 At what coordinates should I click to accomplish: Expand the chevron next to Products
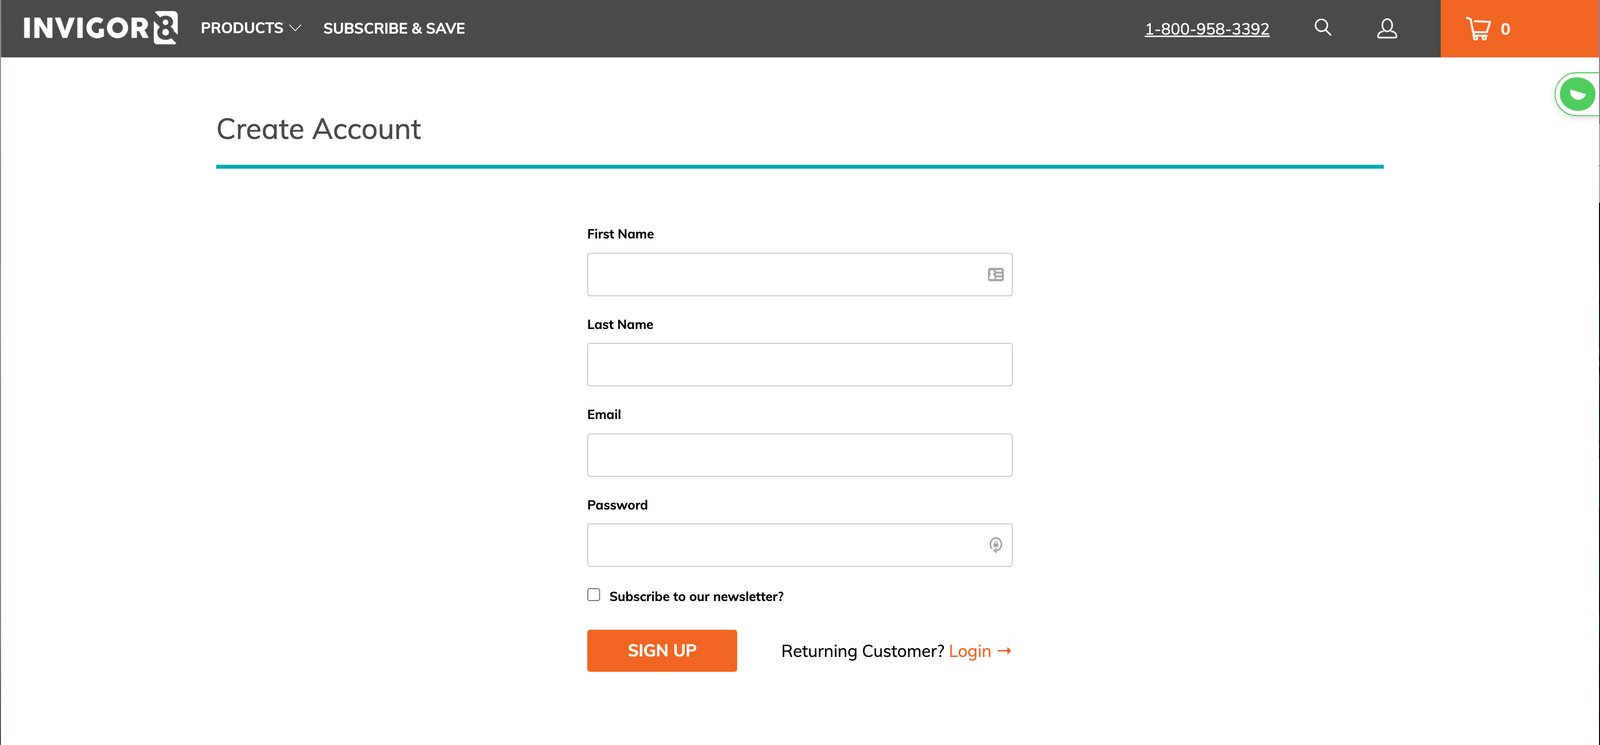(x=295, y=29)
